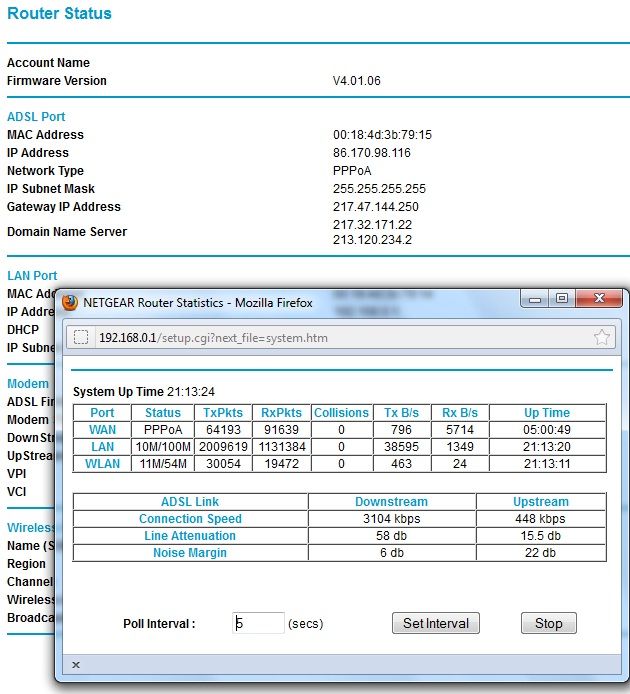
Task: Maximize the Router Statistics window
Action: [x=562, y=299]
